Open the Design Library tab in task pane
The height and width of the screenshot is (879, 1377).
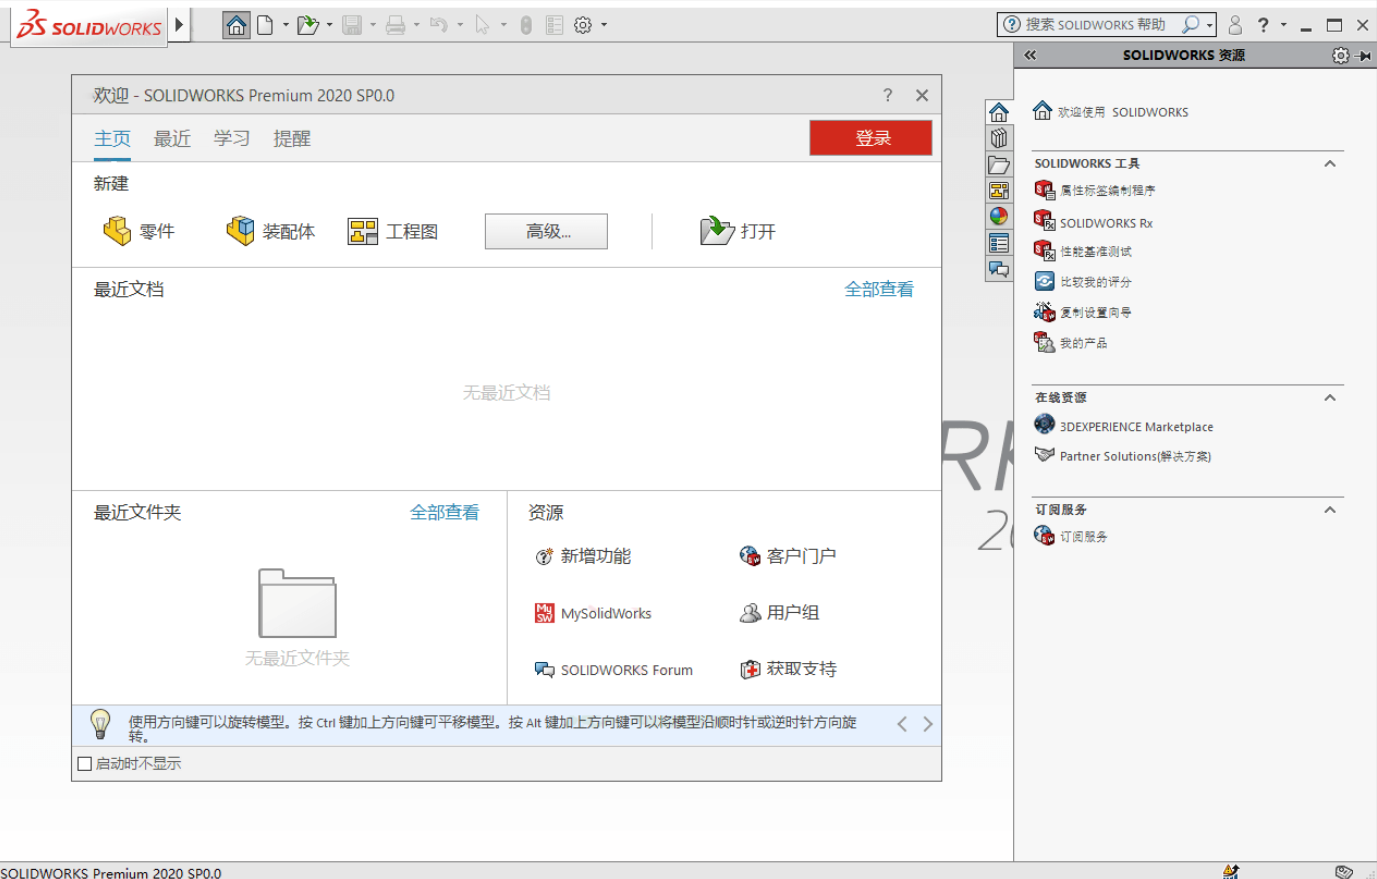click(999, 138)
